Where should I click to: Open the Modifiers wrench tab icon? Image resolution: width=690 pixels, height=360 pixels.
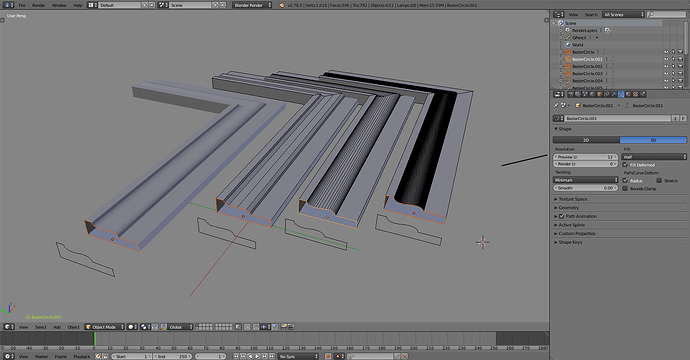[x=614, y=94]
